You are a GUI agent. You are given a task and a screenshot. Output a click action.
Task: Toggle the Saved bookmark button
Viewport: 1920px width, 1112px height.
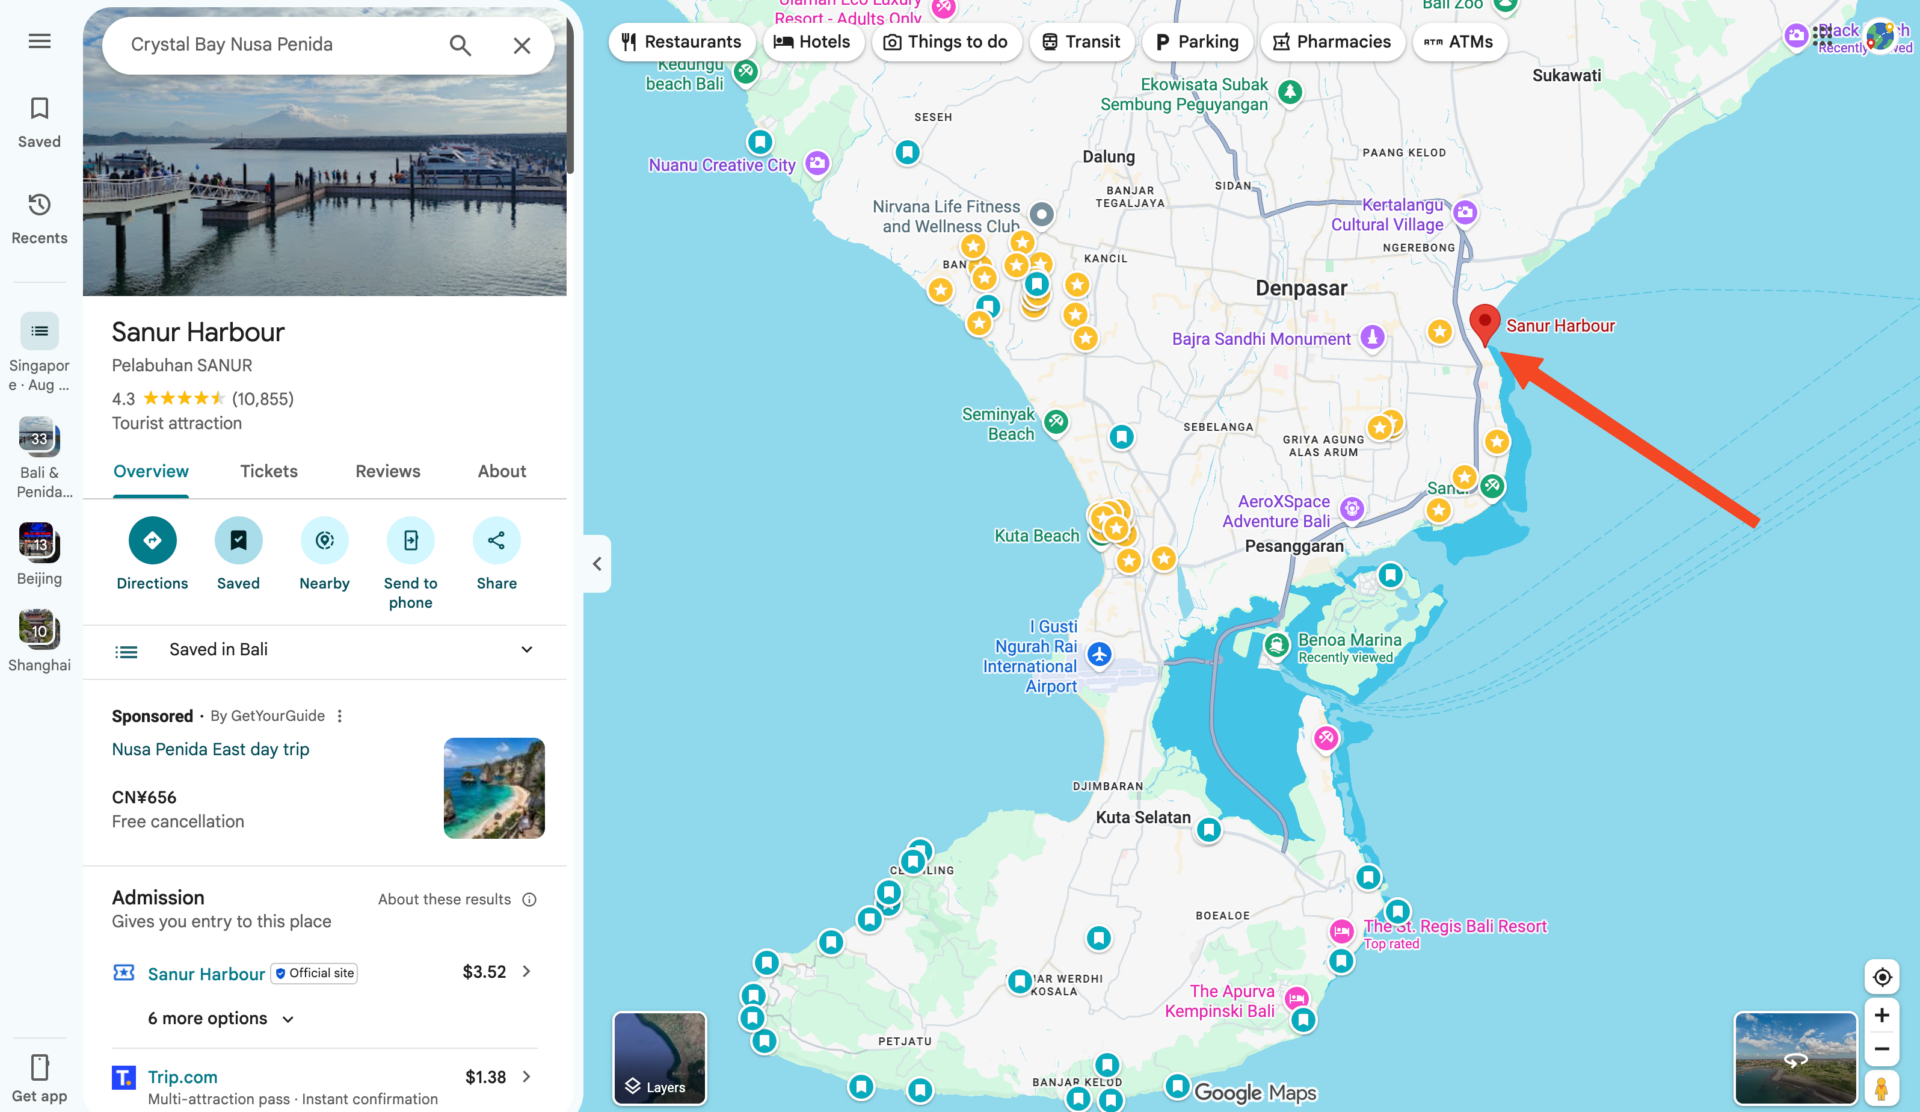[238, 554]
